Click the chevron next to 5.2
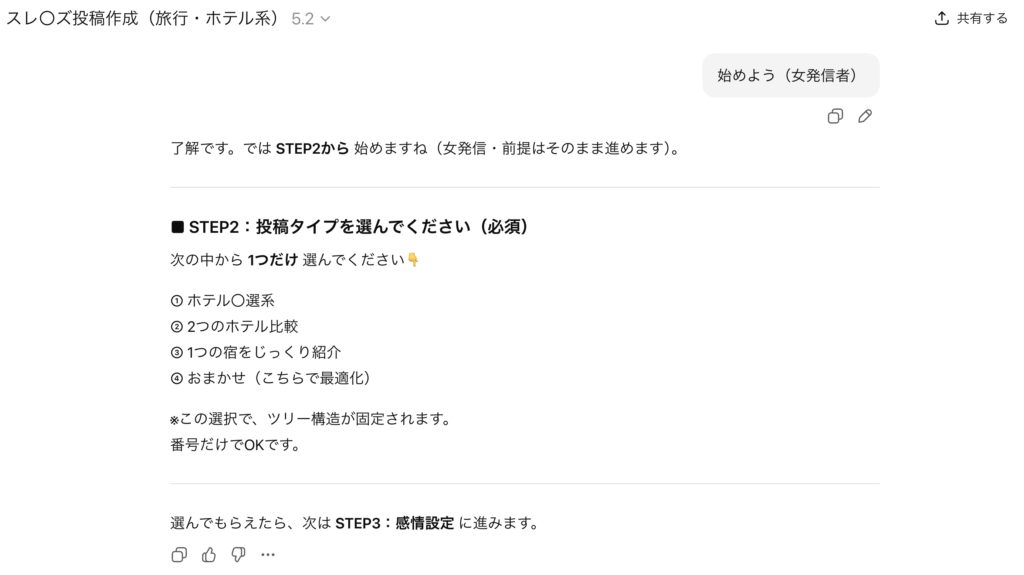Image resolution: width=1024 pixels, height=575 pixels. [325, 19]
